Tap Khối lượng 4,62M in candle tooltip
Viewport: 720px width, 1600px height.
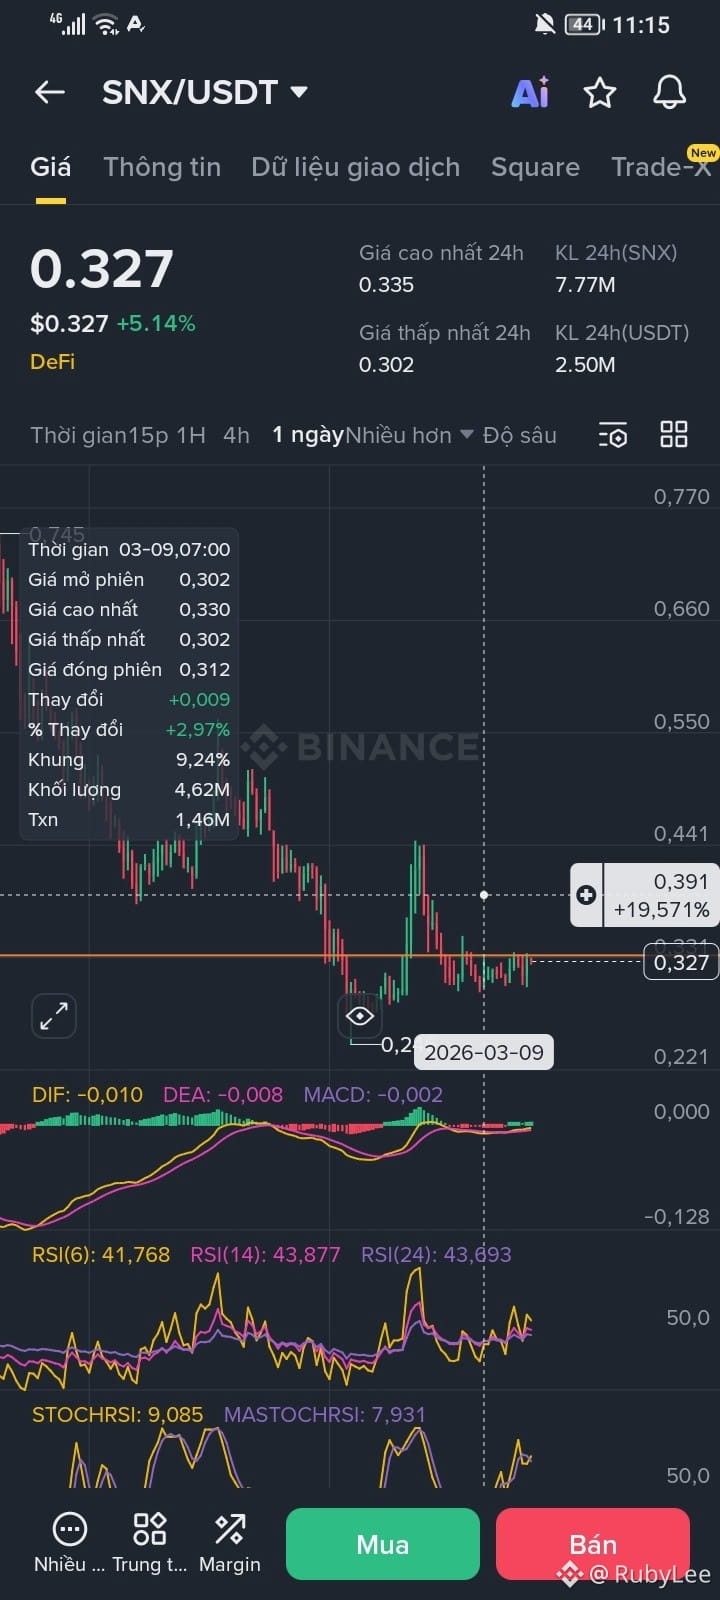pos(129,789)
